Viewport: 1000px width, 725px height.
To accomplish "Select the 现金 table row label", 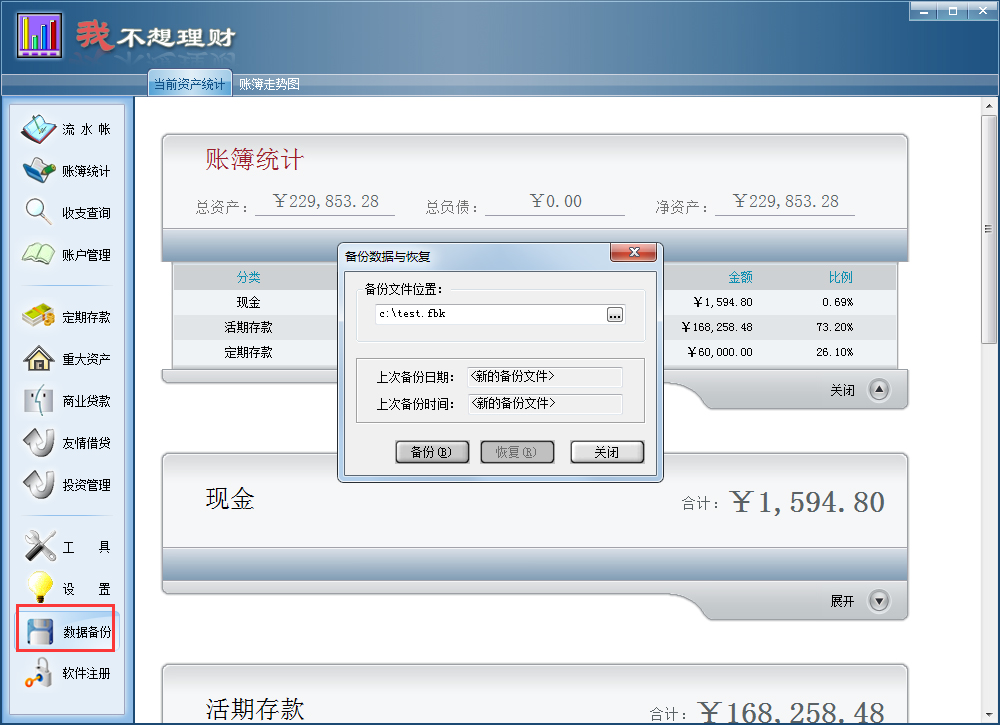I will tap(248, 302).
